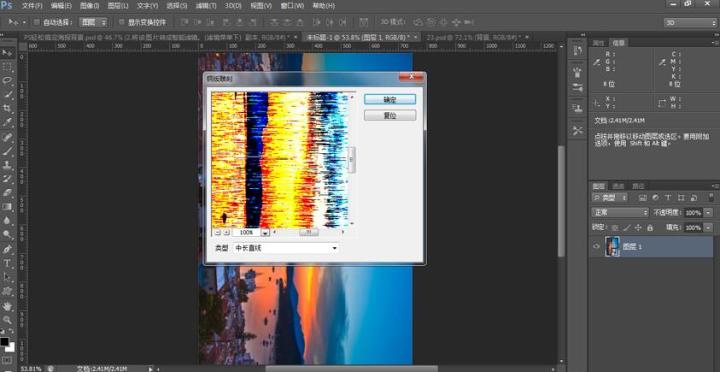The image size is (720, 372).
Task: Switch to the 路径 panel tab
Action: (x=638, y=186)
